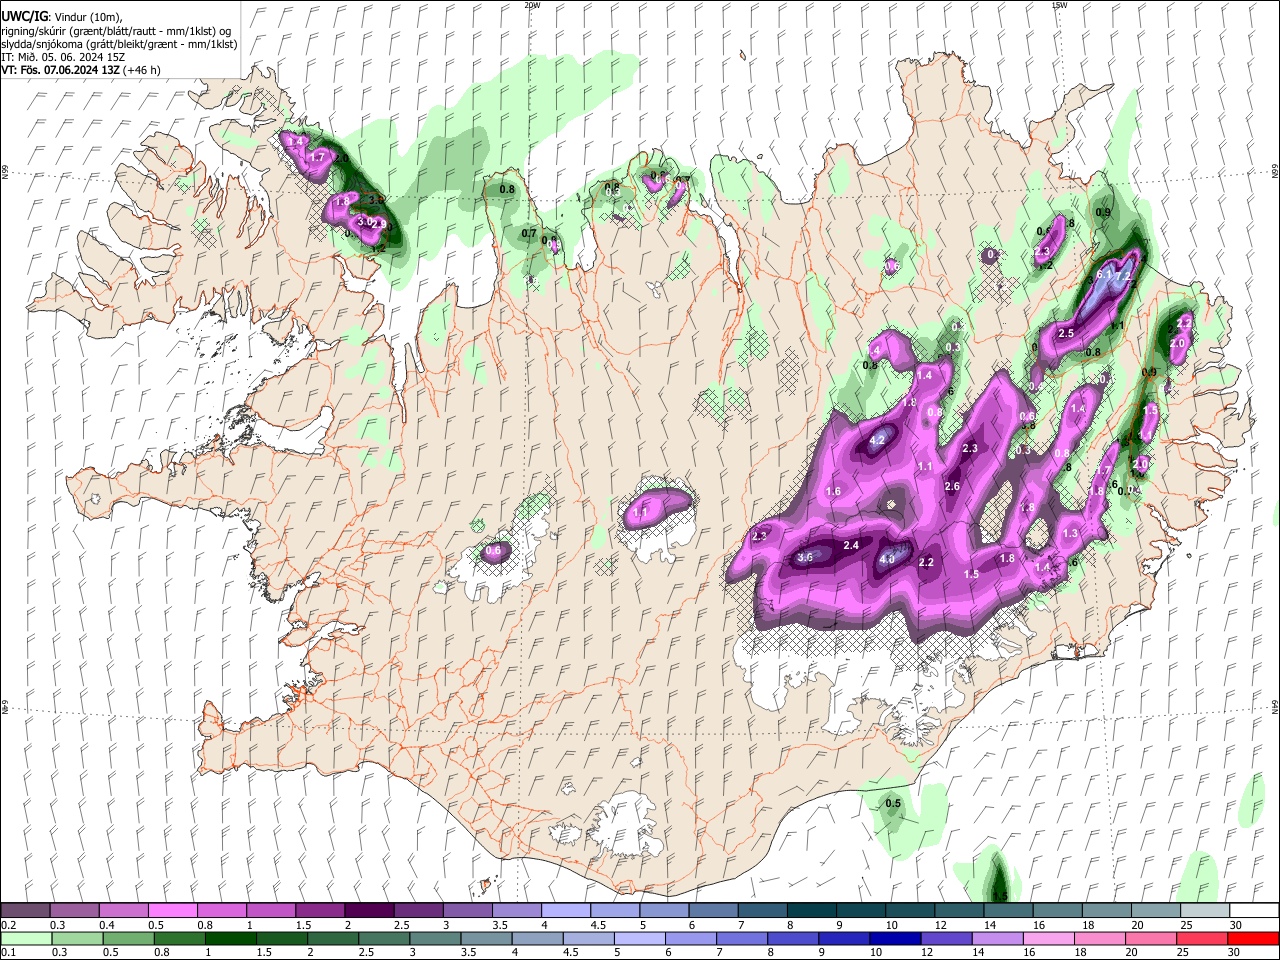Select the '4.5' label on the snow scale
The height and width of the screenshot is (960, 1280).
[x=598, y=925]
